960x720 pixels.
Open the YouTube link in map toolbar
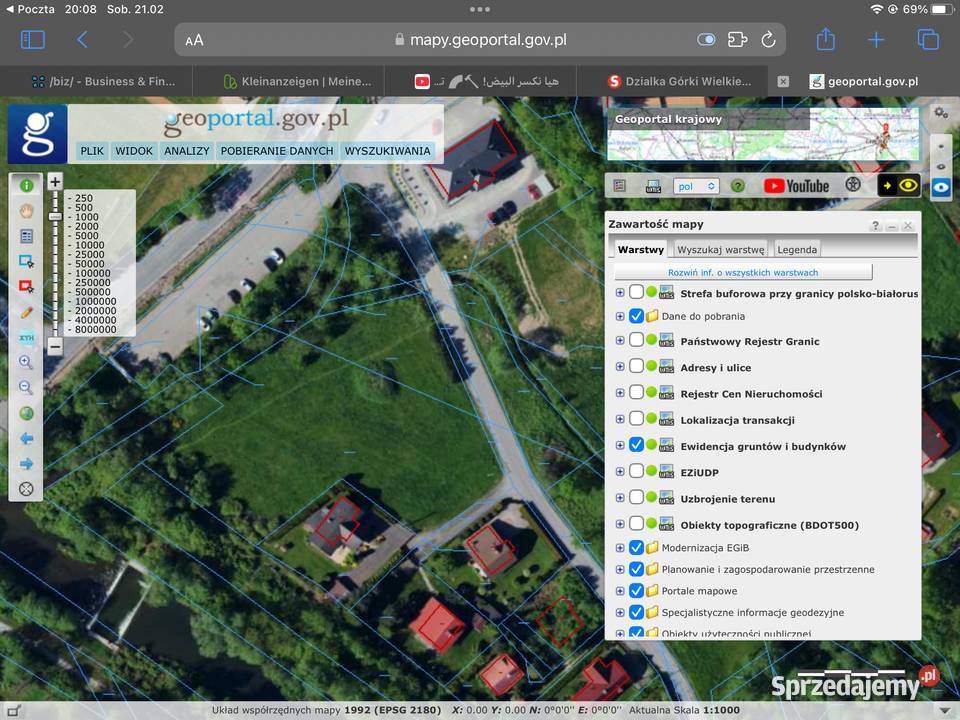point(796,186)
